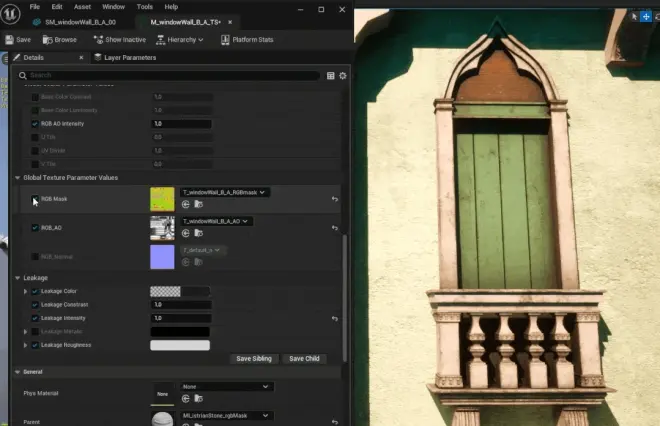Browse to RGB Mask texture in Content Browser

[x=199, y=204]
